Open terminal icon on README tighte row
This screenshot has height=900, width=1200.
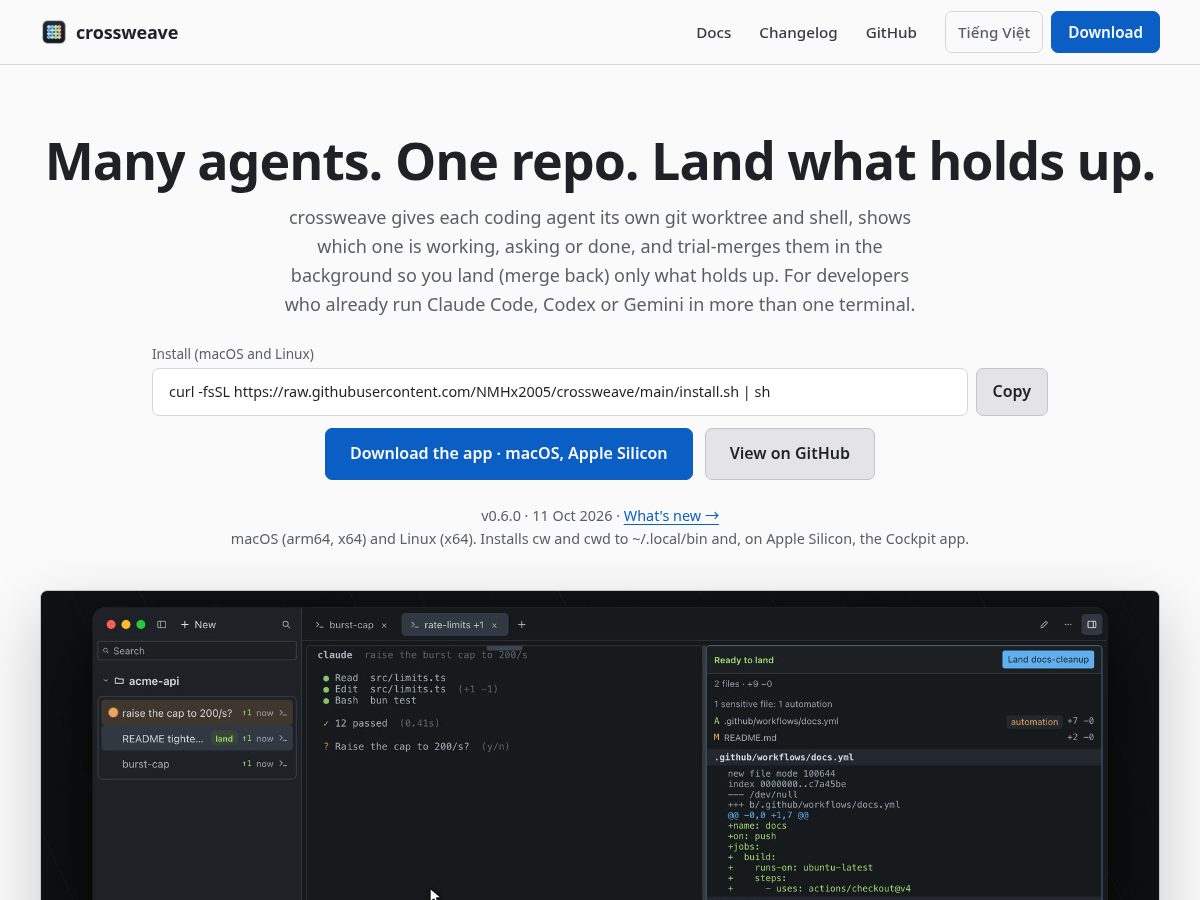coord(283,738)
